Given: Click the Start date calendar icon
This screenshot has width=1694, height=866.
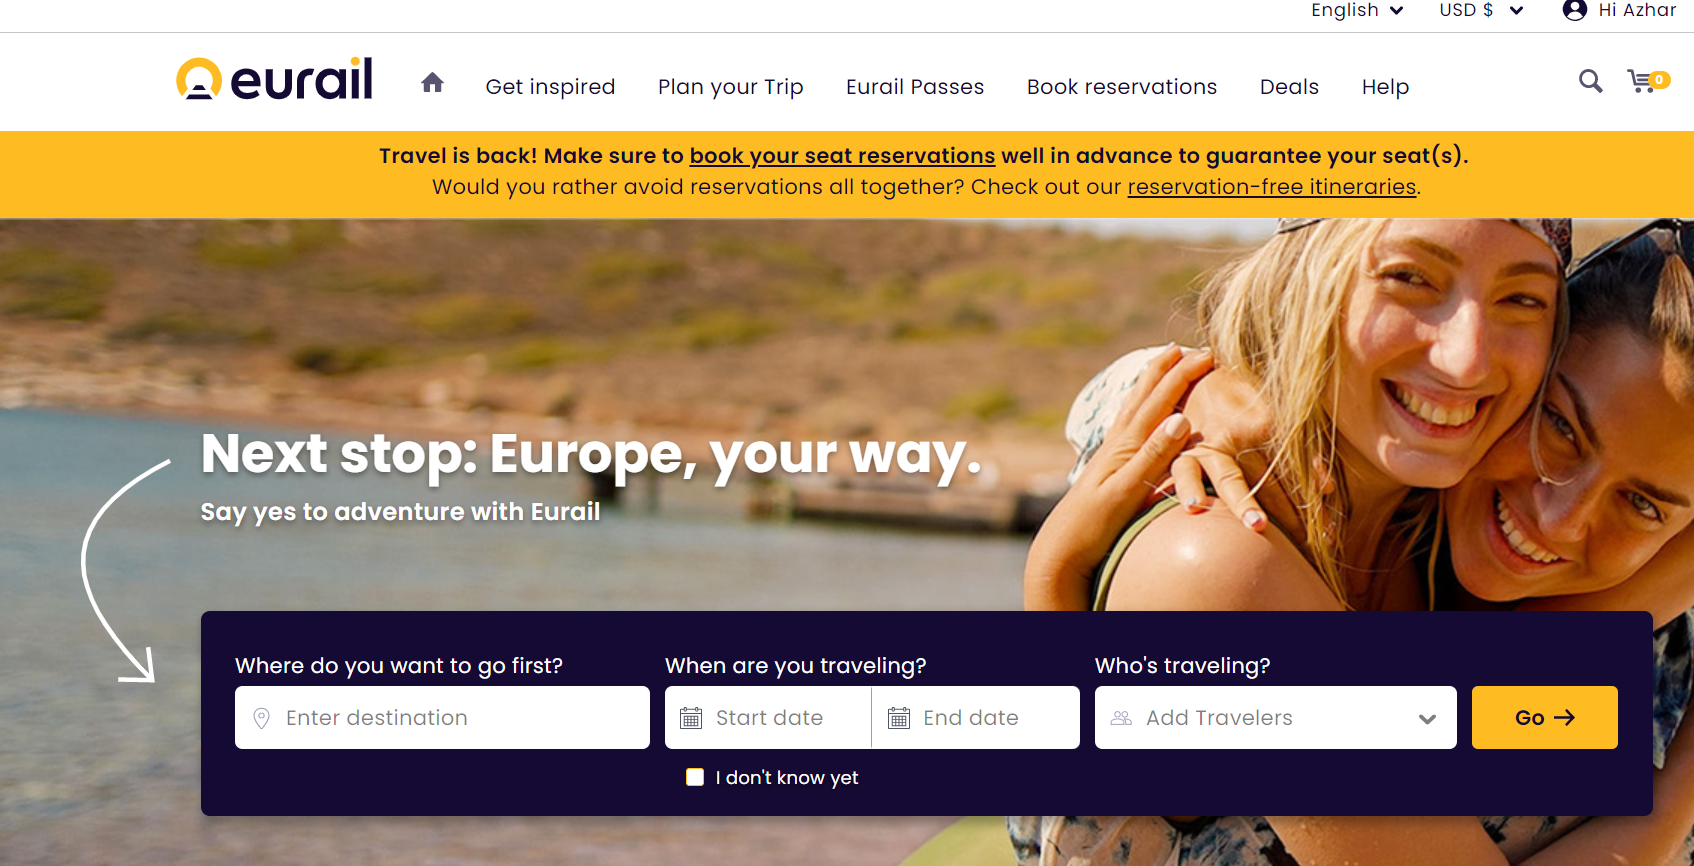Looking at the screenshot, I should [691, 718].
